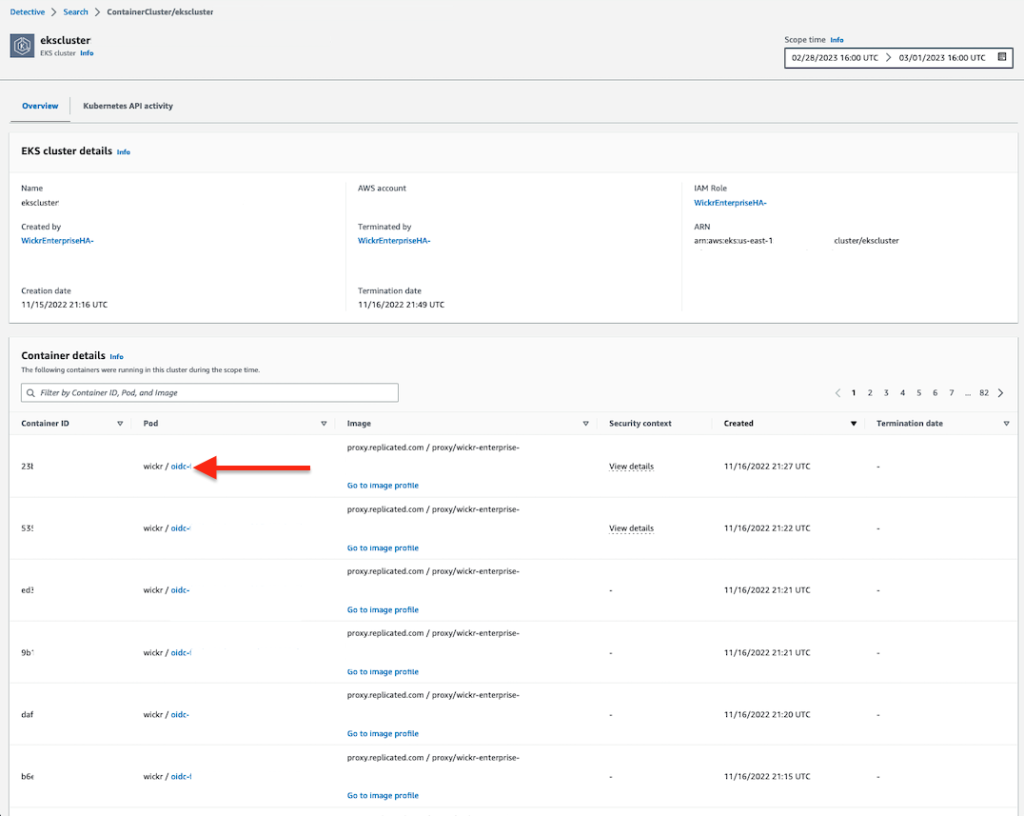Open the Image column filter dropdown
This screenshot has height=816, width=1024.
(586, 423)
